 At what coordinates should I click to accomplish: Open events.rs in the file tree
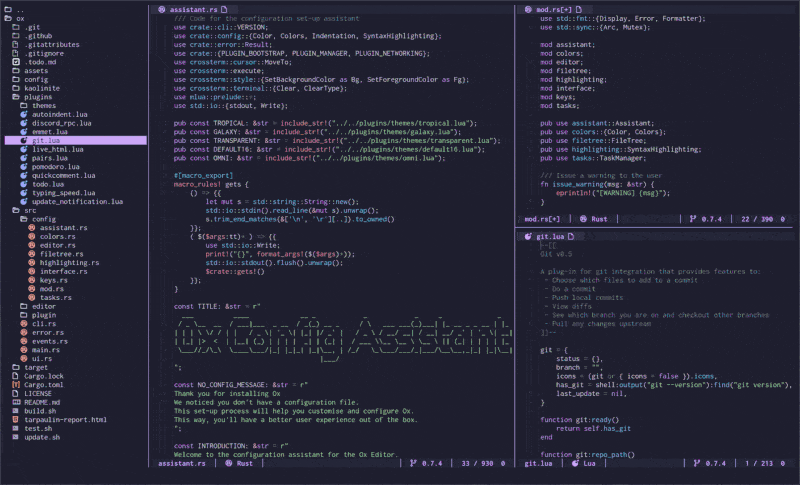pyautogui.click(x=49, y=341)
